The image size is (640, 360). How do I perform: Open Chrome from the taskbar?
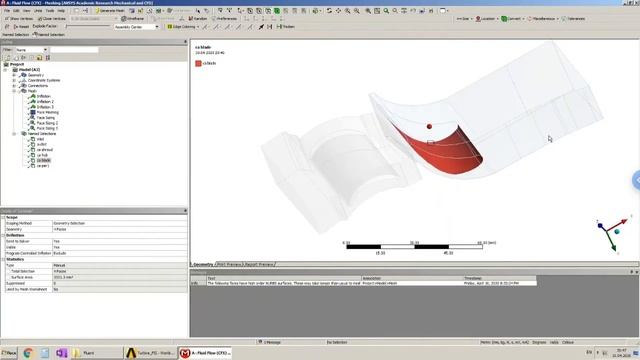coord(28,353)
